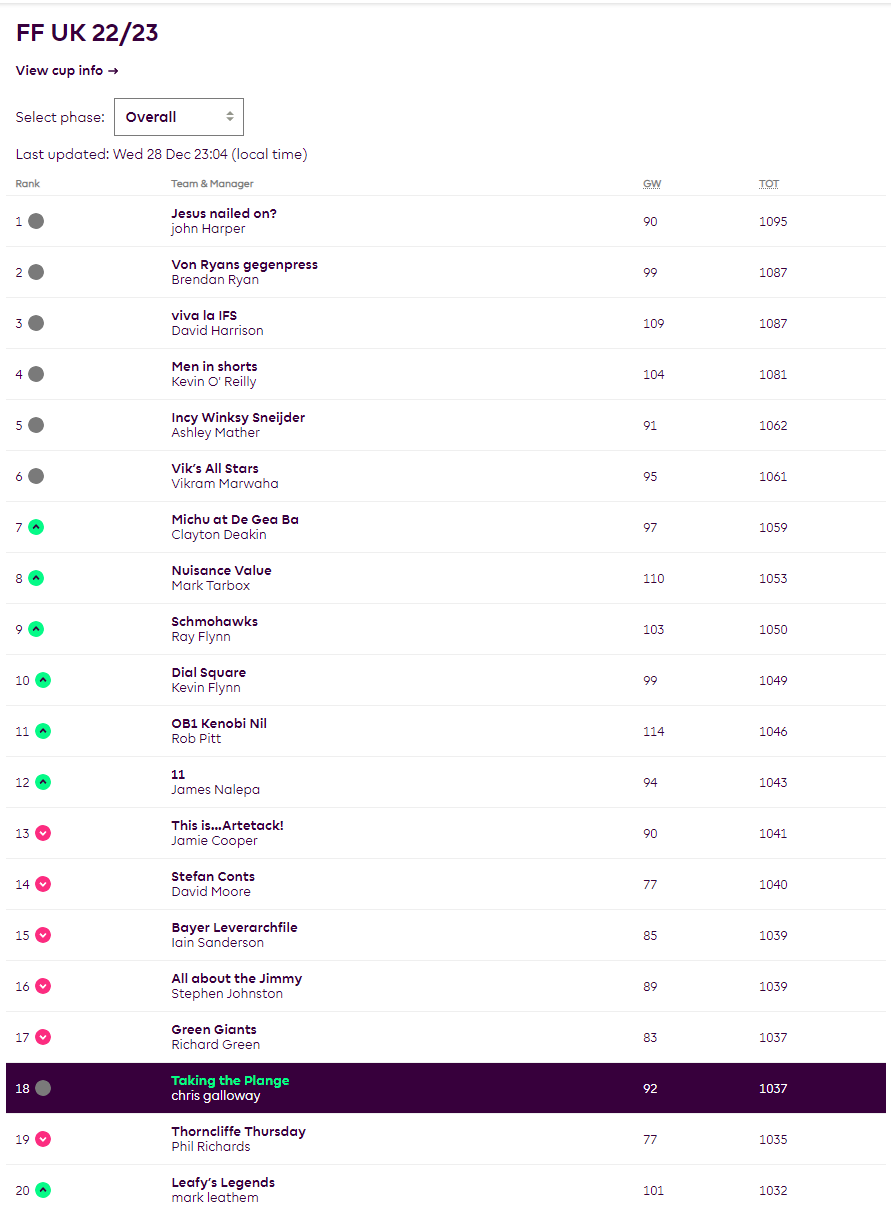This screenshot has height=1212, width=891.
Task: Click green up arrow beside rank 11
Action: pos(43,731)
